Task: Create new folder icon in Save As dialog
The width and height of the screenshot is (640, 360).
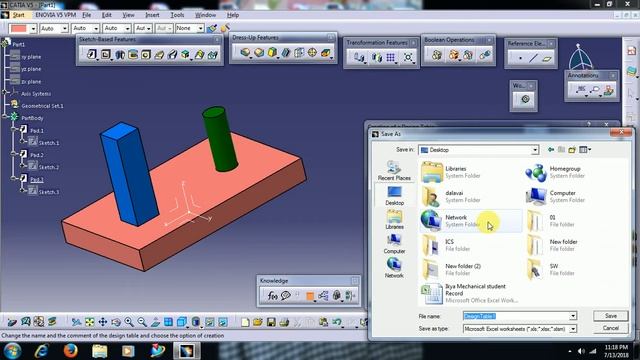Action: (572, 150)
